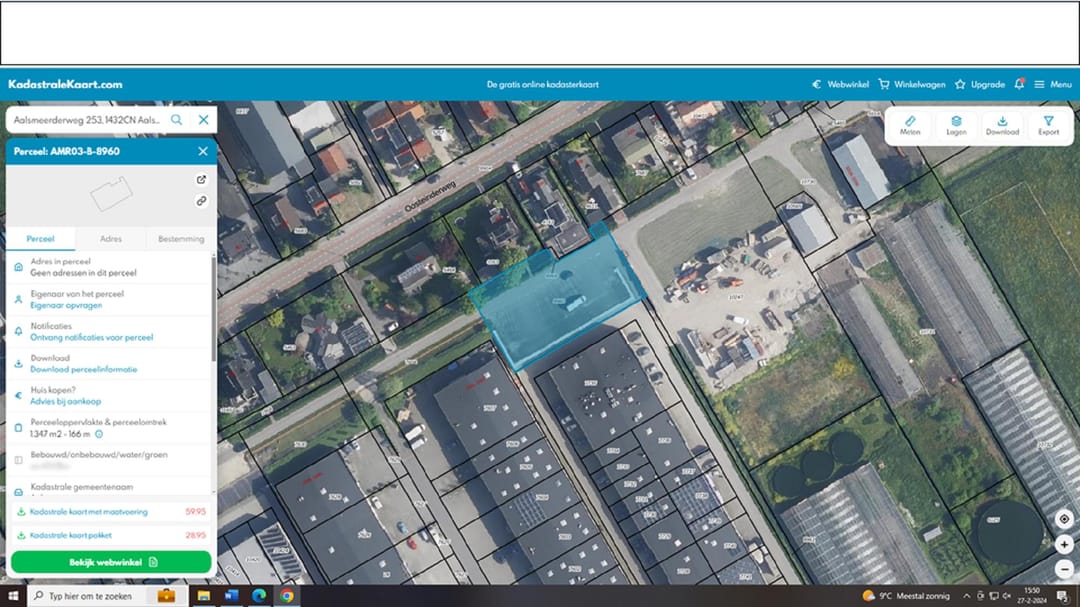Open the Winkelwagen shopping cart

[912, 84]
